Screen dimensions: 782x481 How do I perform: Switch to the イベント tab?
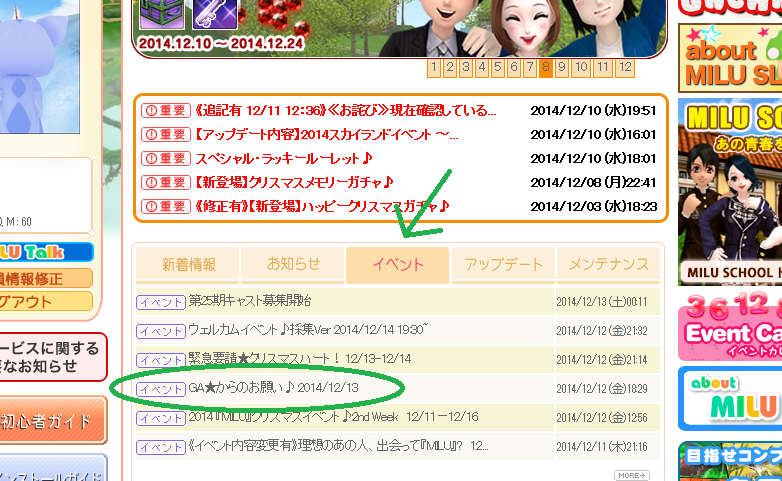[397, 265]
